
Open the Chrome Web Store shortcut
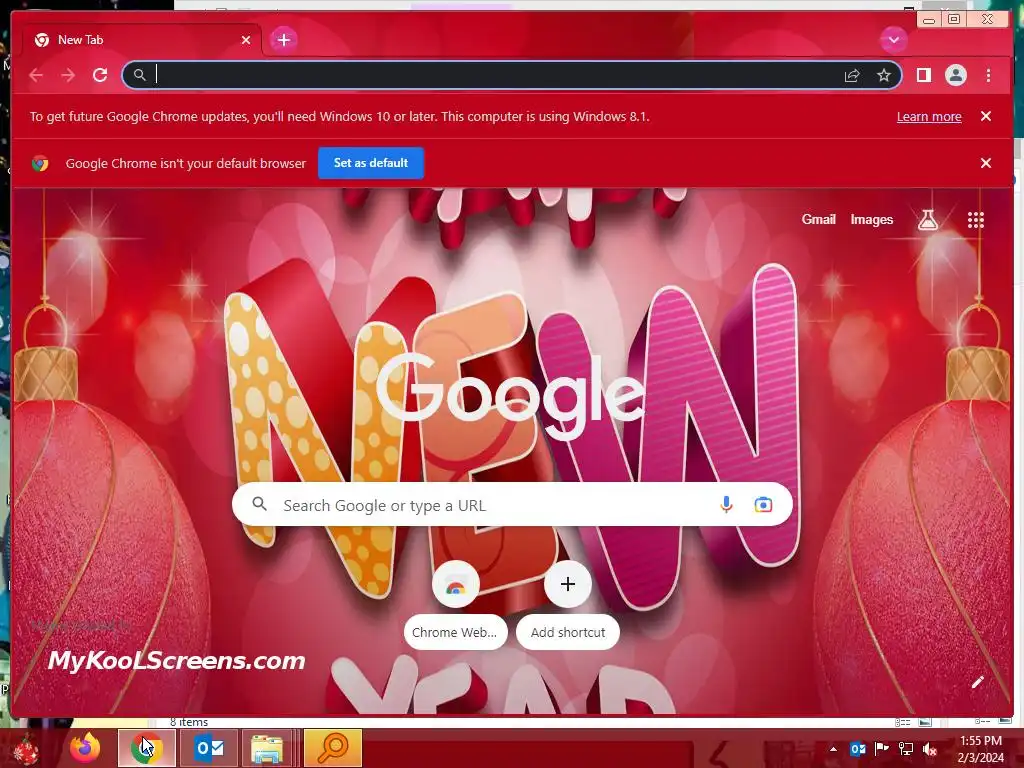pyautogui.click(x=456, y=605)
